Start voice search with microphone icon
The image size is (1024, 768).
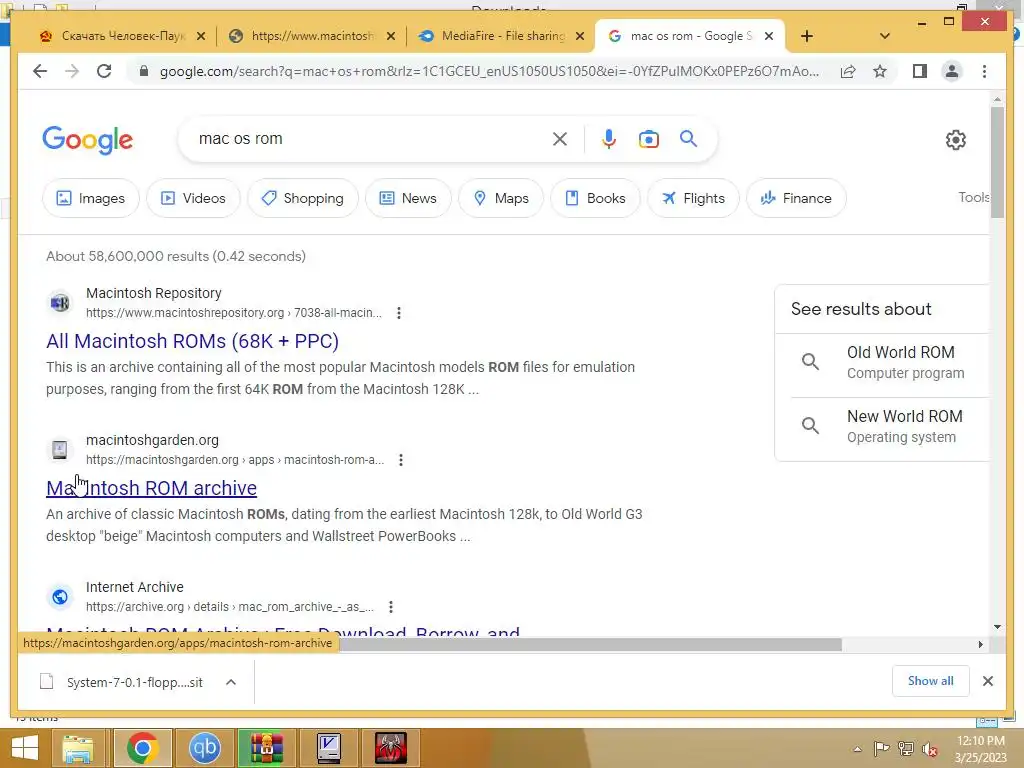(x=609, y=139)
